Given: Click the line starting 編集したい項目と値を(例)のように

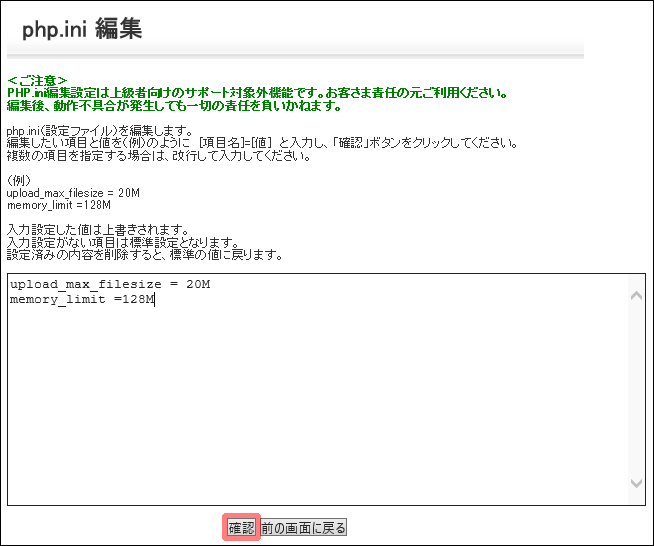Looking at the screenshot, I should pos(262,143).
